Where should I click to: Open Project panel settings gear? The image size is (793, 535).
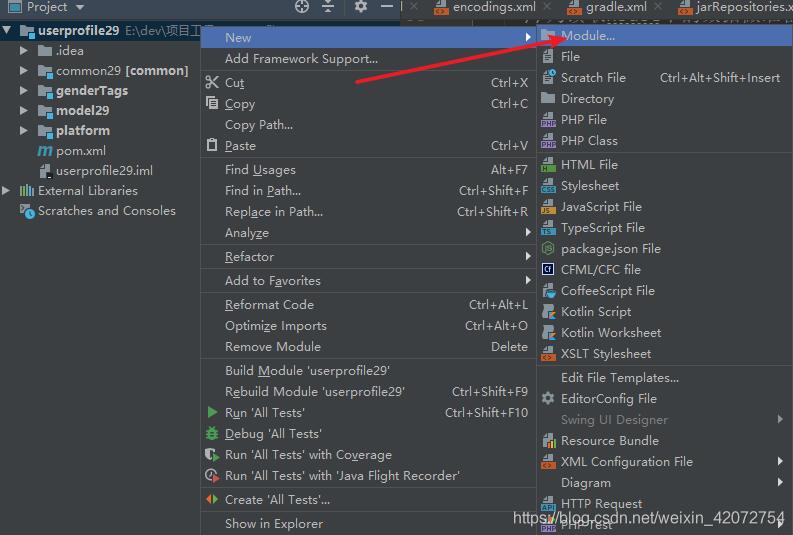click(x=361, y=7)
